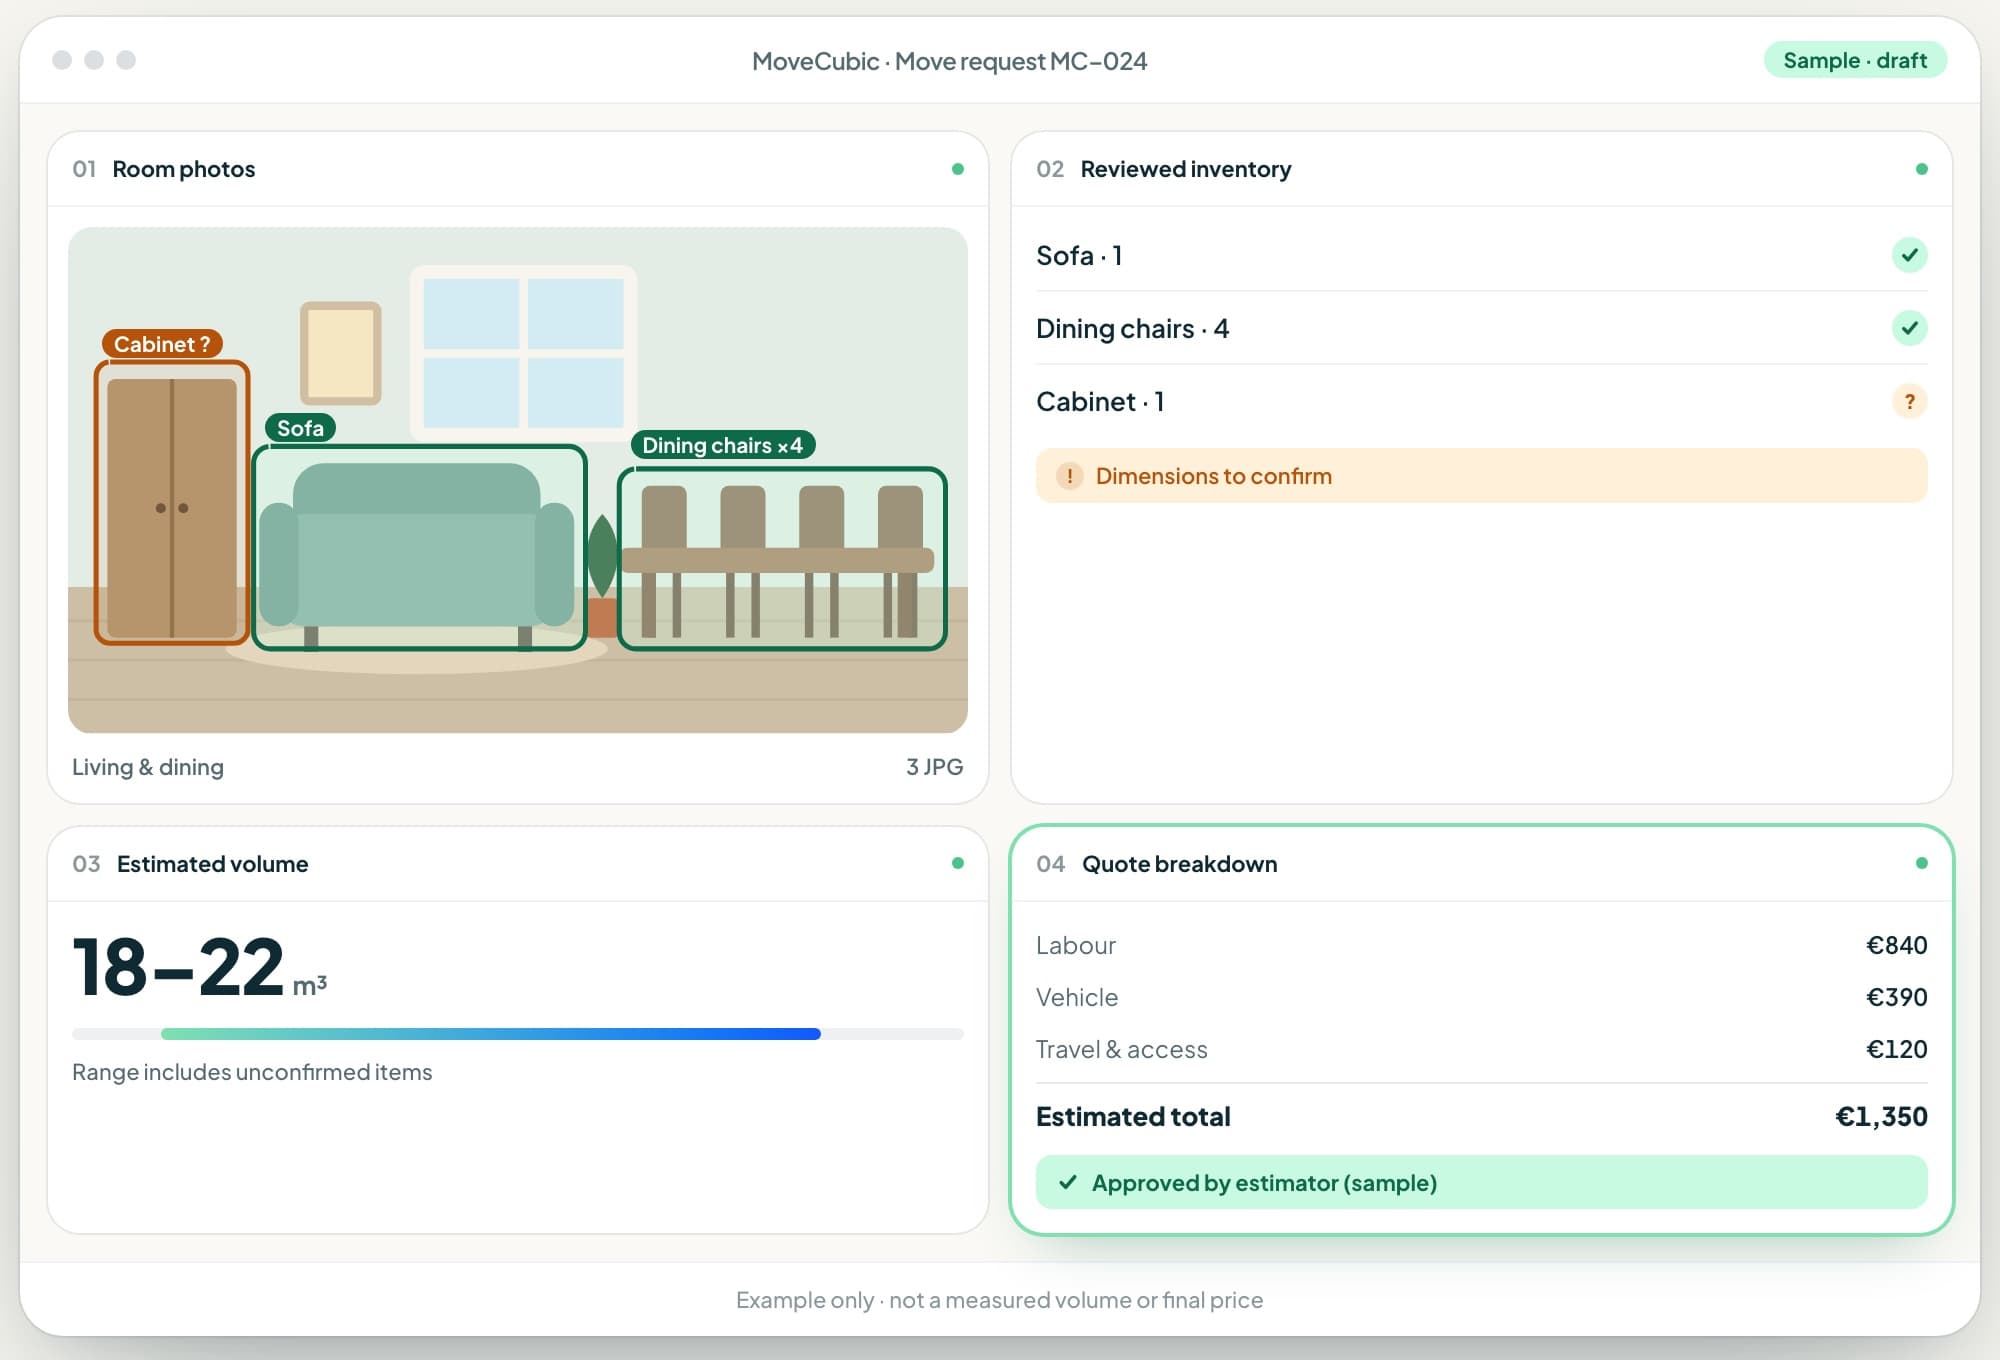Click the 3 JPG file count
Viewport: 2000px width, 1360px height.
(934, 767)
